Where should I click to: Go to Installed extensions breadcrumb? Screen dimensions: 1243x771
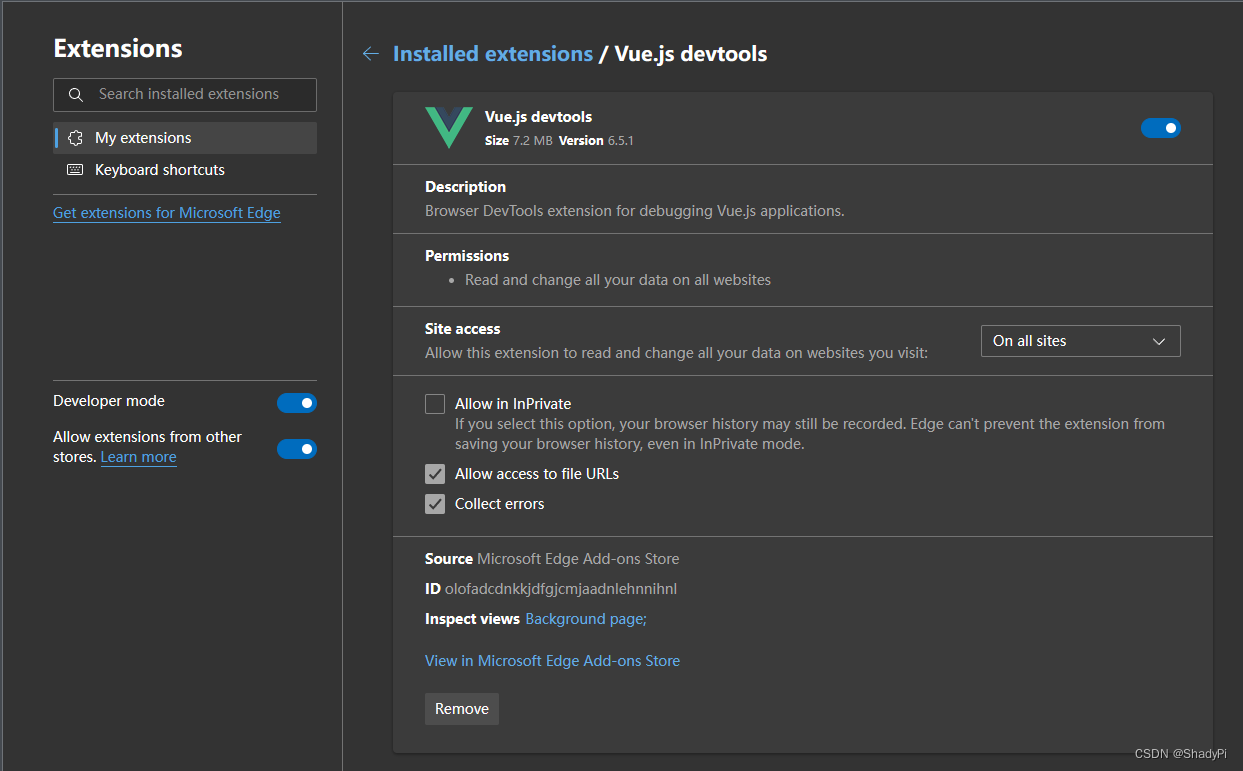[x=493, y=54]
